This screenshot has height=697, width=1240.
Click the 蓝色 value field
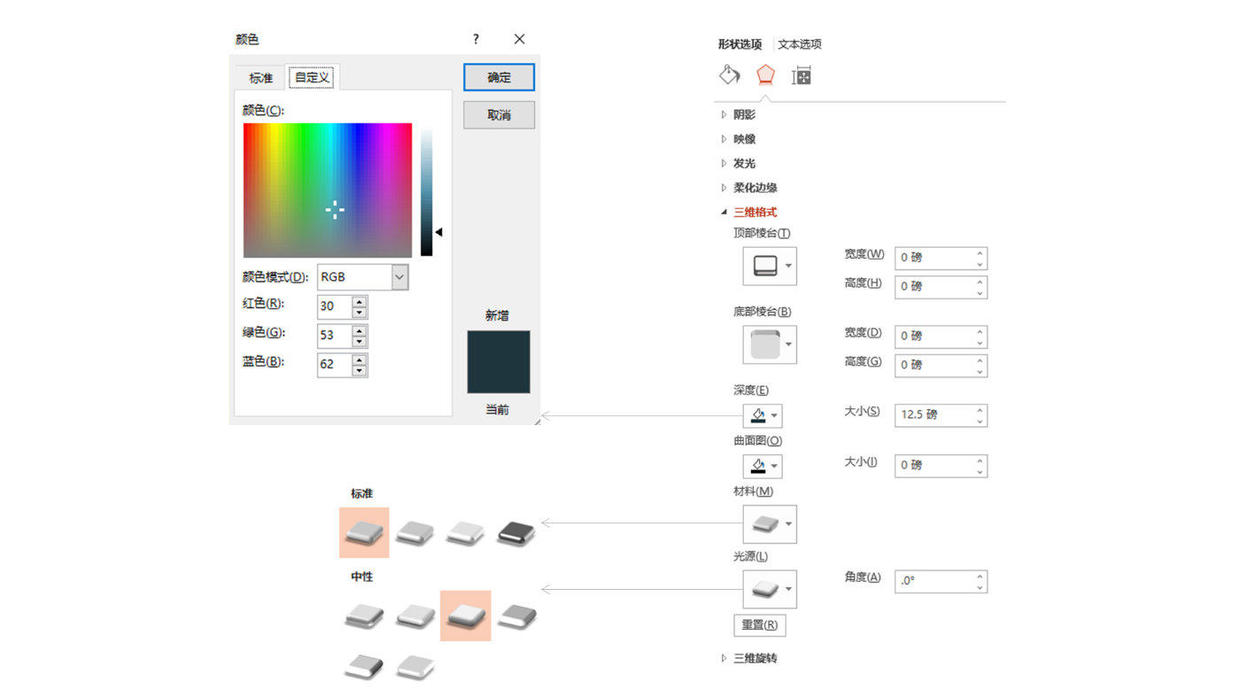pyautogui.click(x=334, y=365)
